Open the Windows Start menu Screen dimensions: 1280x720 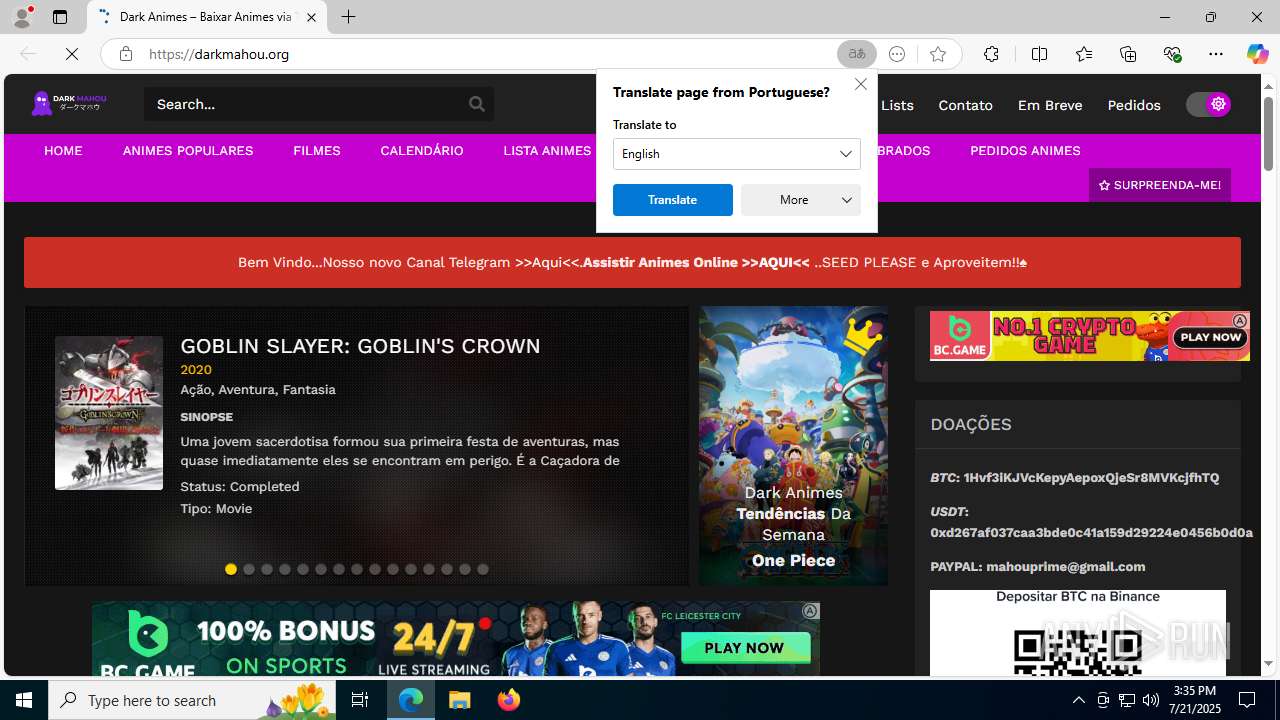(x=24, y=700)
